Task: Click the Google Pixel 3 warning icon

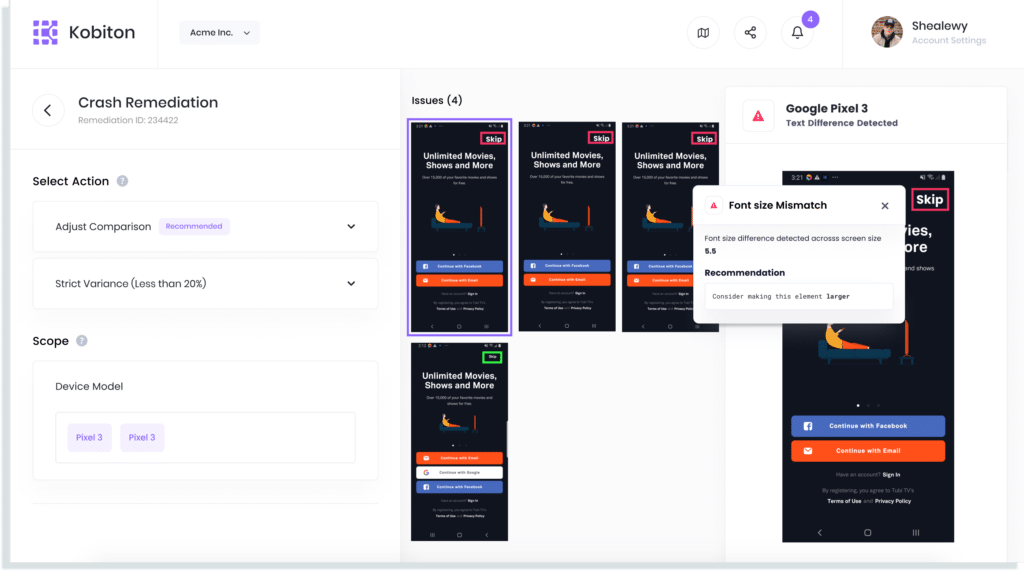Action: tap(758, 116)
